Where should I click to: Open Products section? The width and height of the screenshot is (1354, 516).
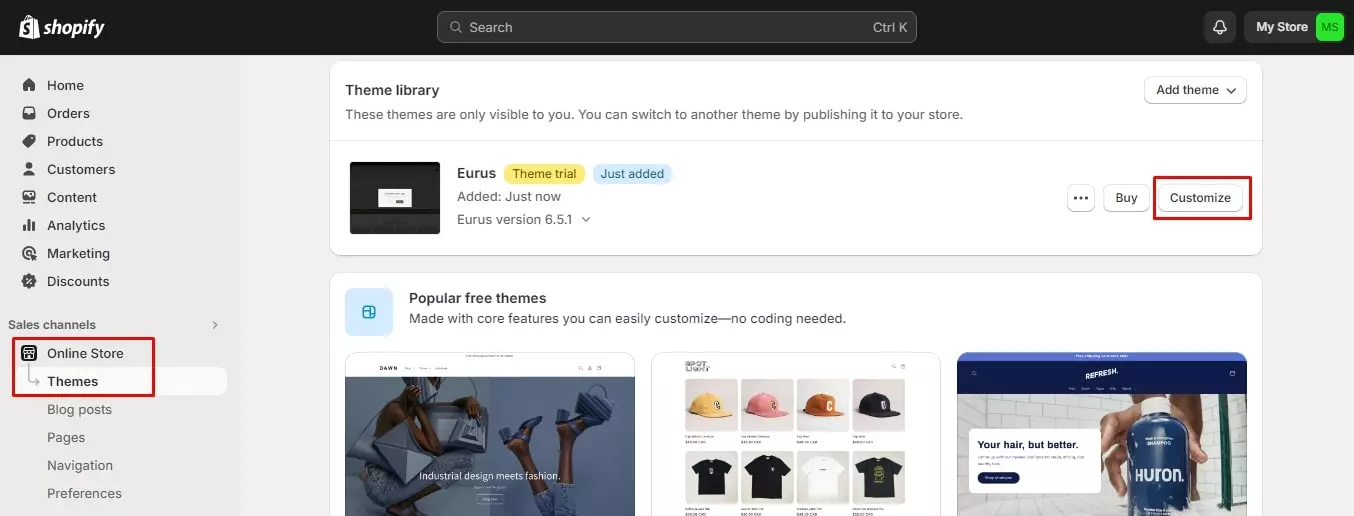pos(75,141)
